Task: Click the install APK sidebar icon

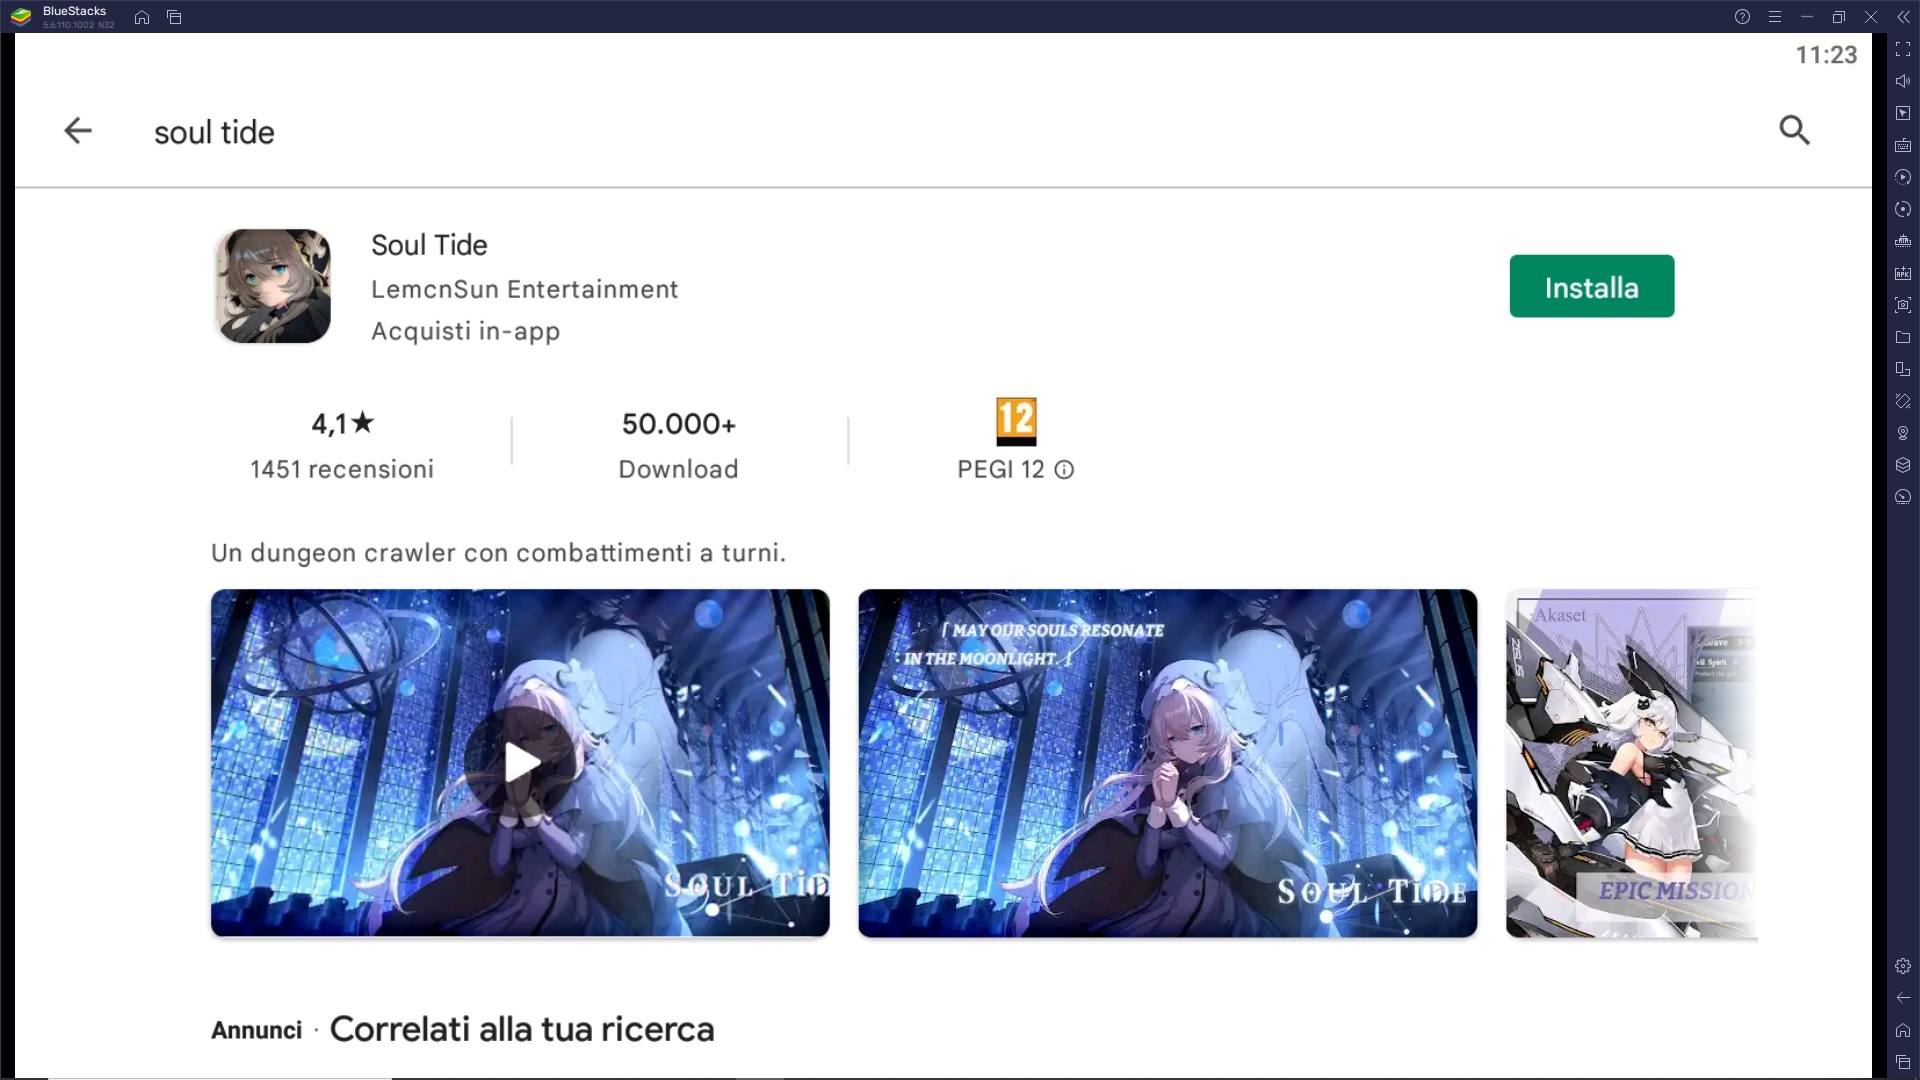Action: [x=1903, y=273]
